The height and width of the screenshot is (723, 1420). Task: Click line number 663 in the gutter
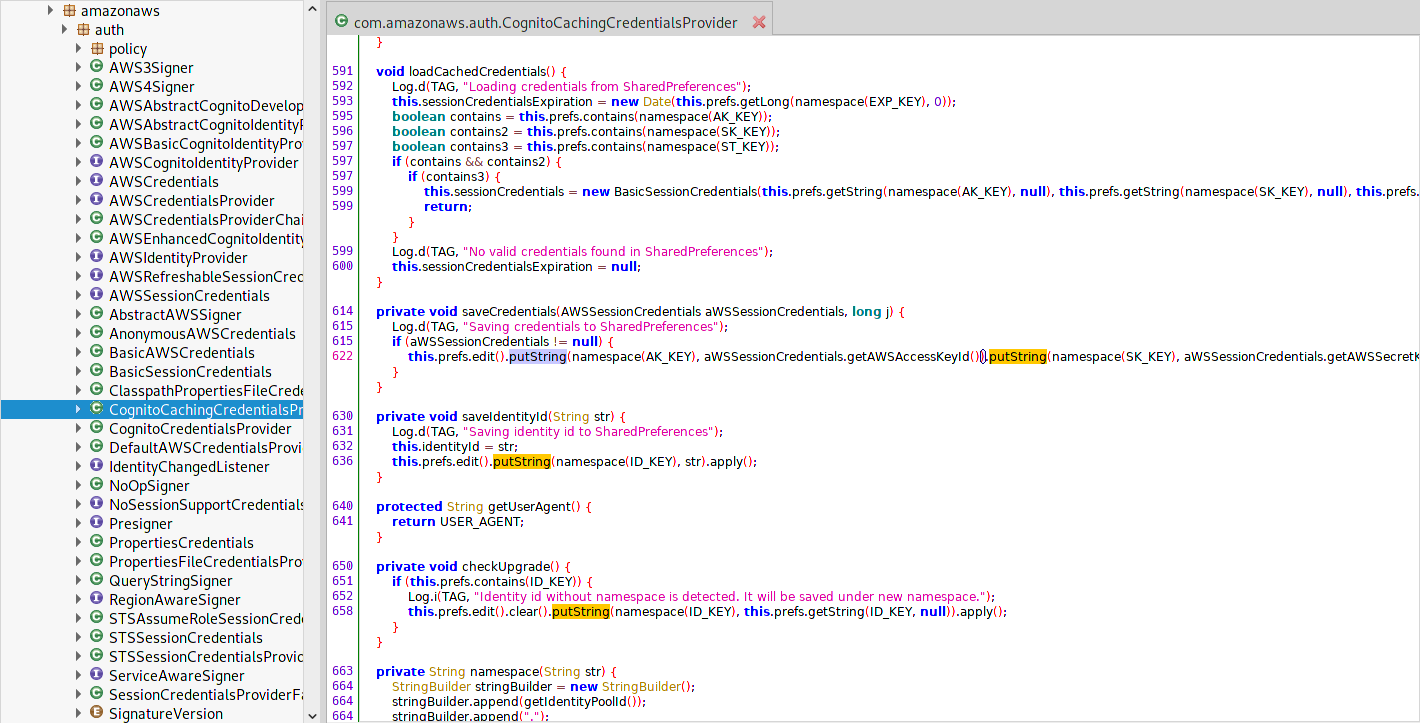pos(342,672)
